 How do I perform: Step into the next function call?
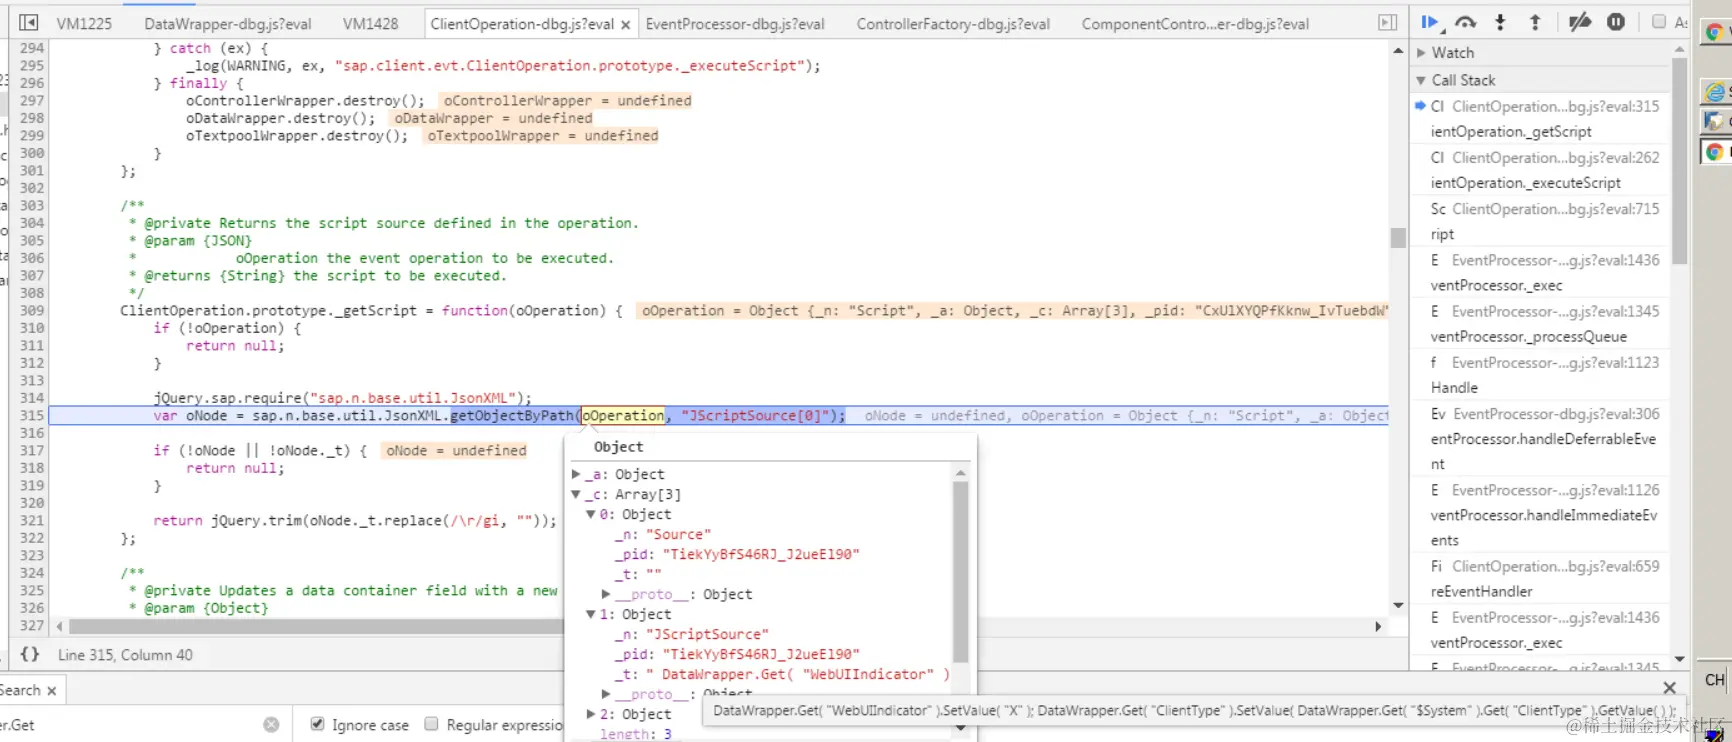coord(1500,22)
